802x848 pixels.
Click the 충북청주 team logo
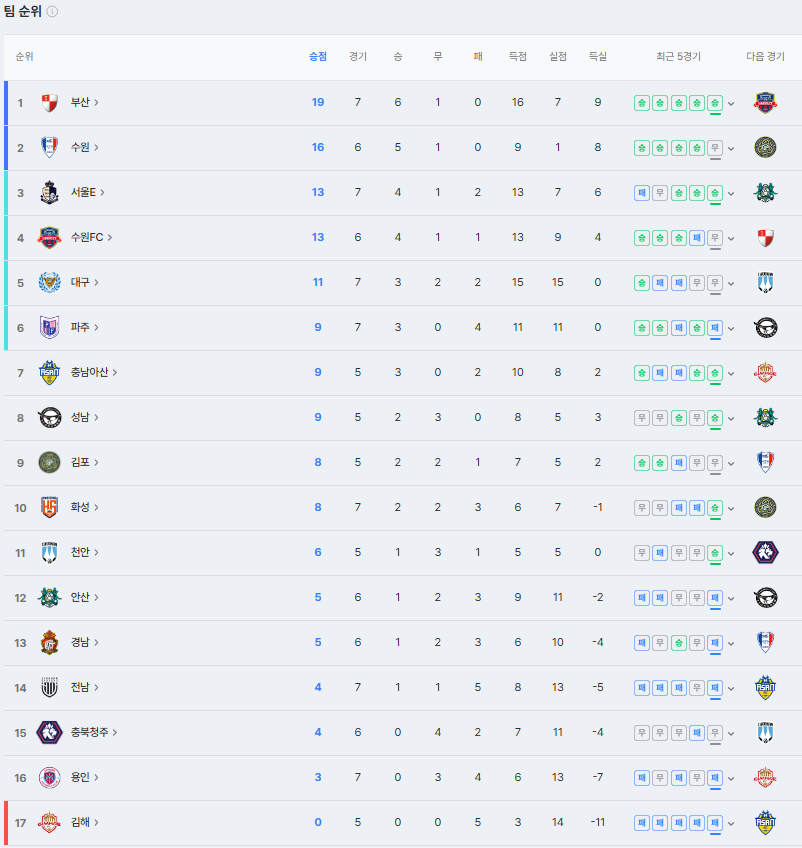pos(49,732)
